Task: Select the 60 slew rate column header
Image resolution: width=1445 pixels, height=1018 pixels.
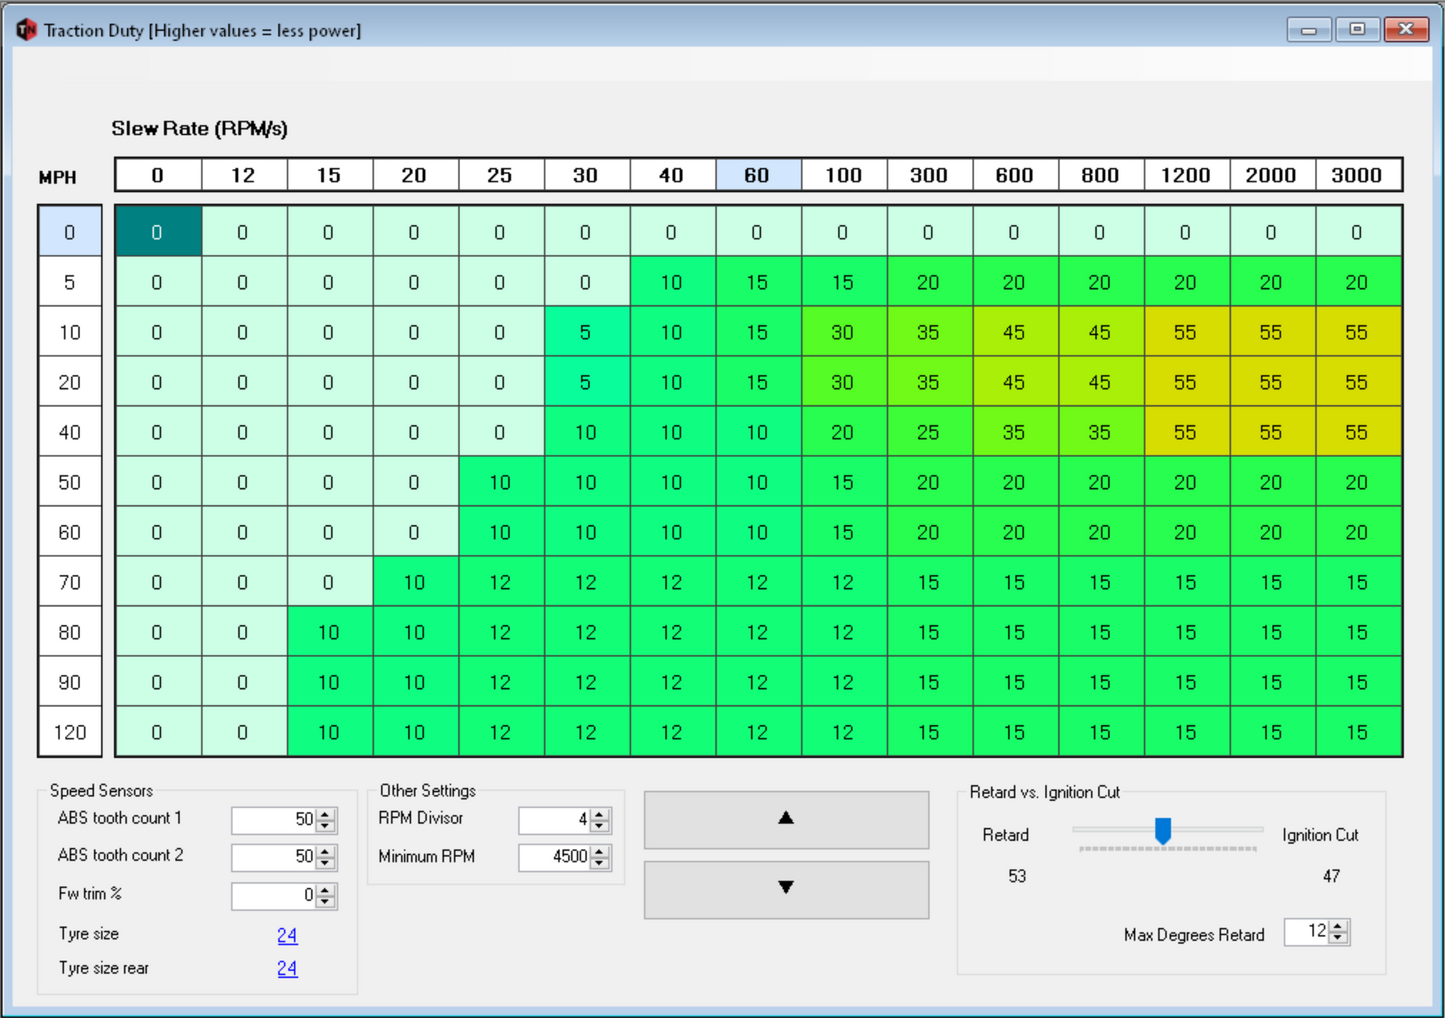Action: coord(757,175)
